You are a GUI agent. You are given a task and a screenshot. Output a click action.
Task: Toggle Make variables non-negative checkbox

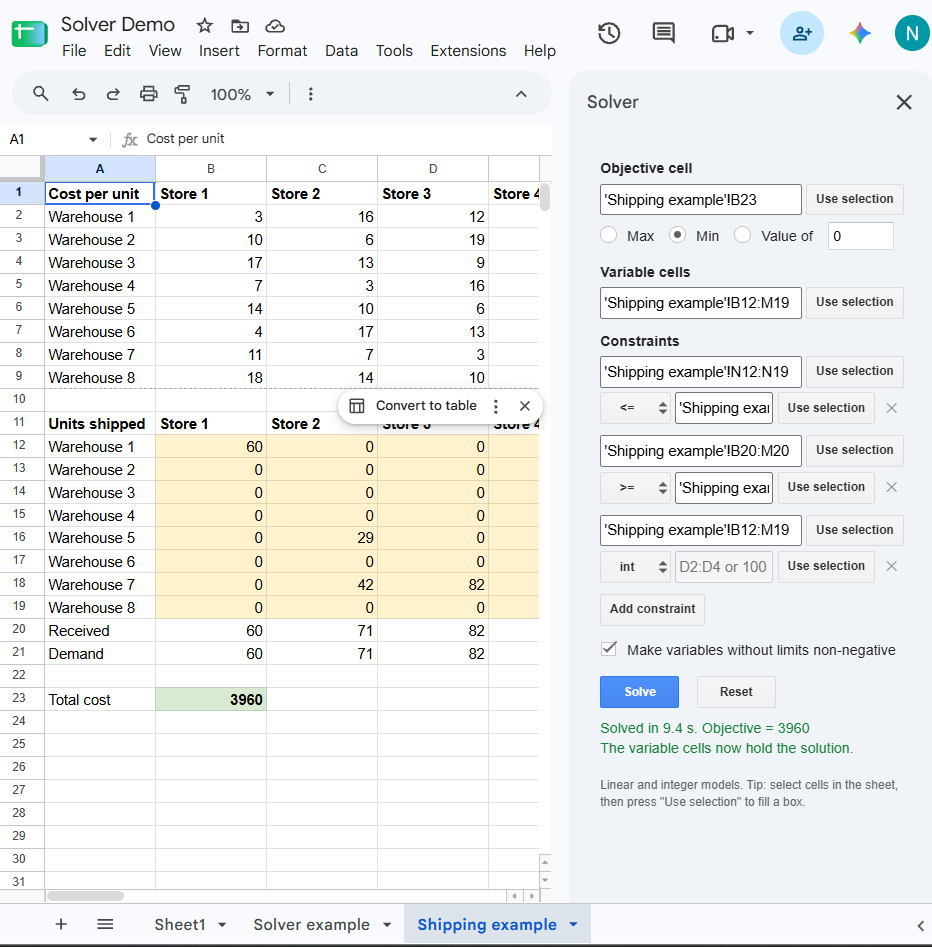[x=609, y=649]
